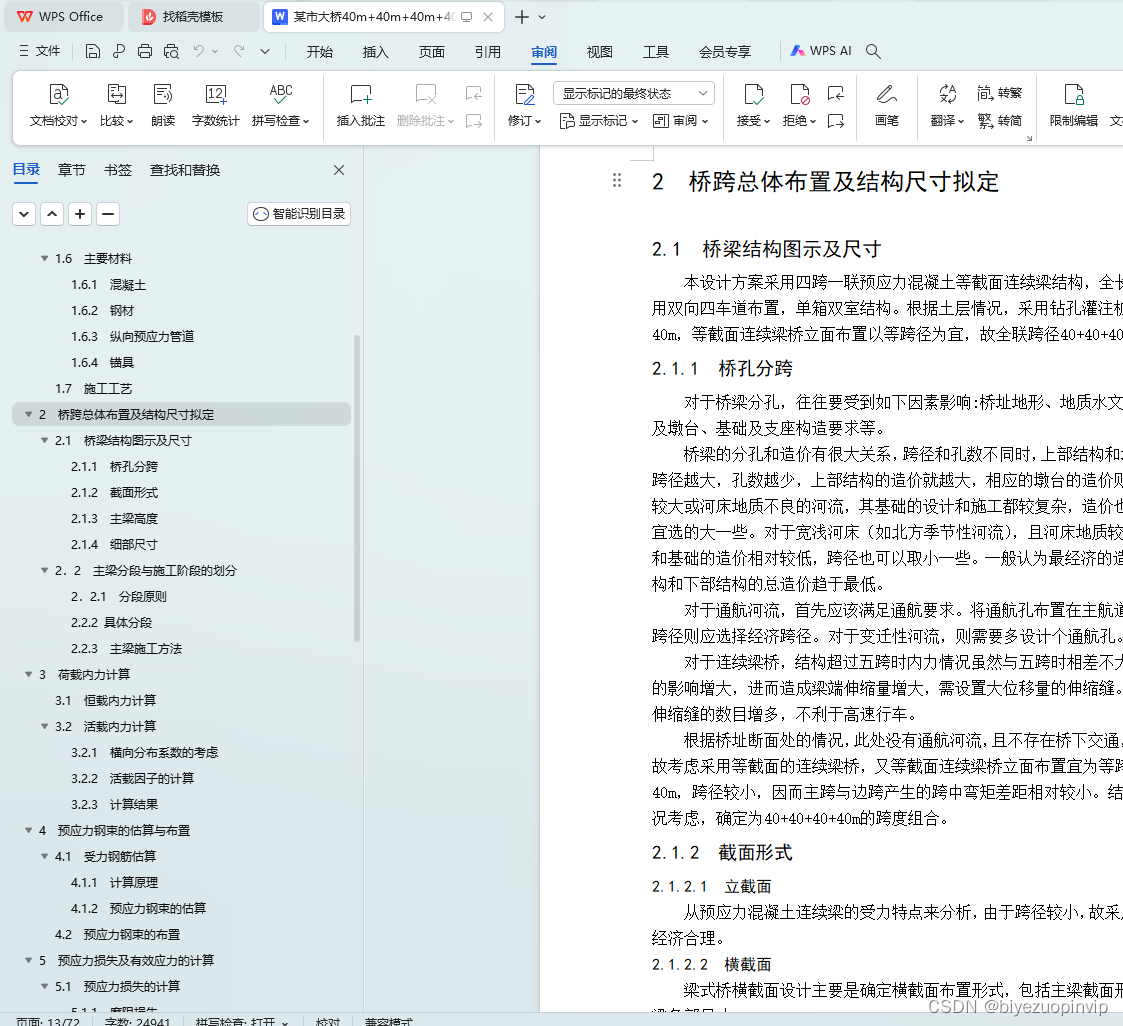Click the Redo arrow icon
This screenshot has width=1123, height=1026.
pos(239,51)
